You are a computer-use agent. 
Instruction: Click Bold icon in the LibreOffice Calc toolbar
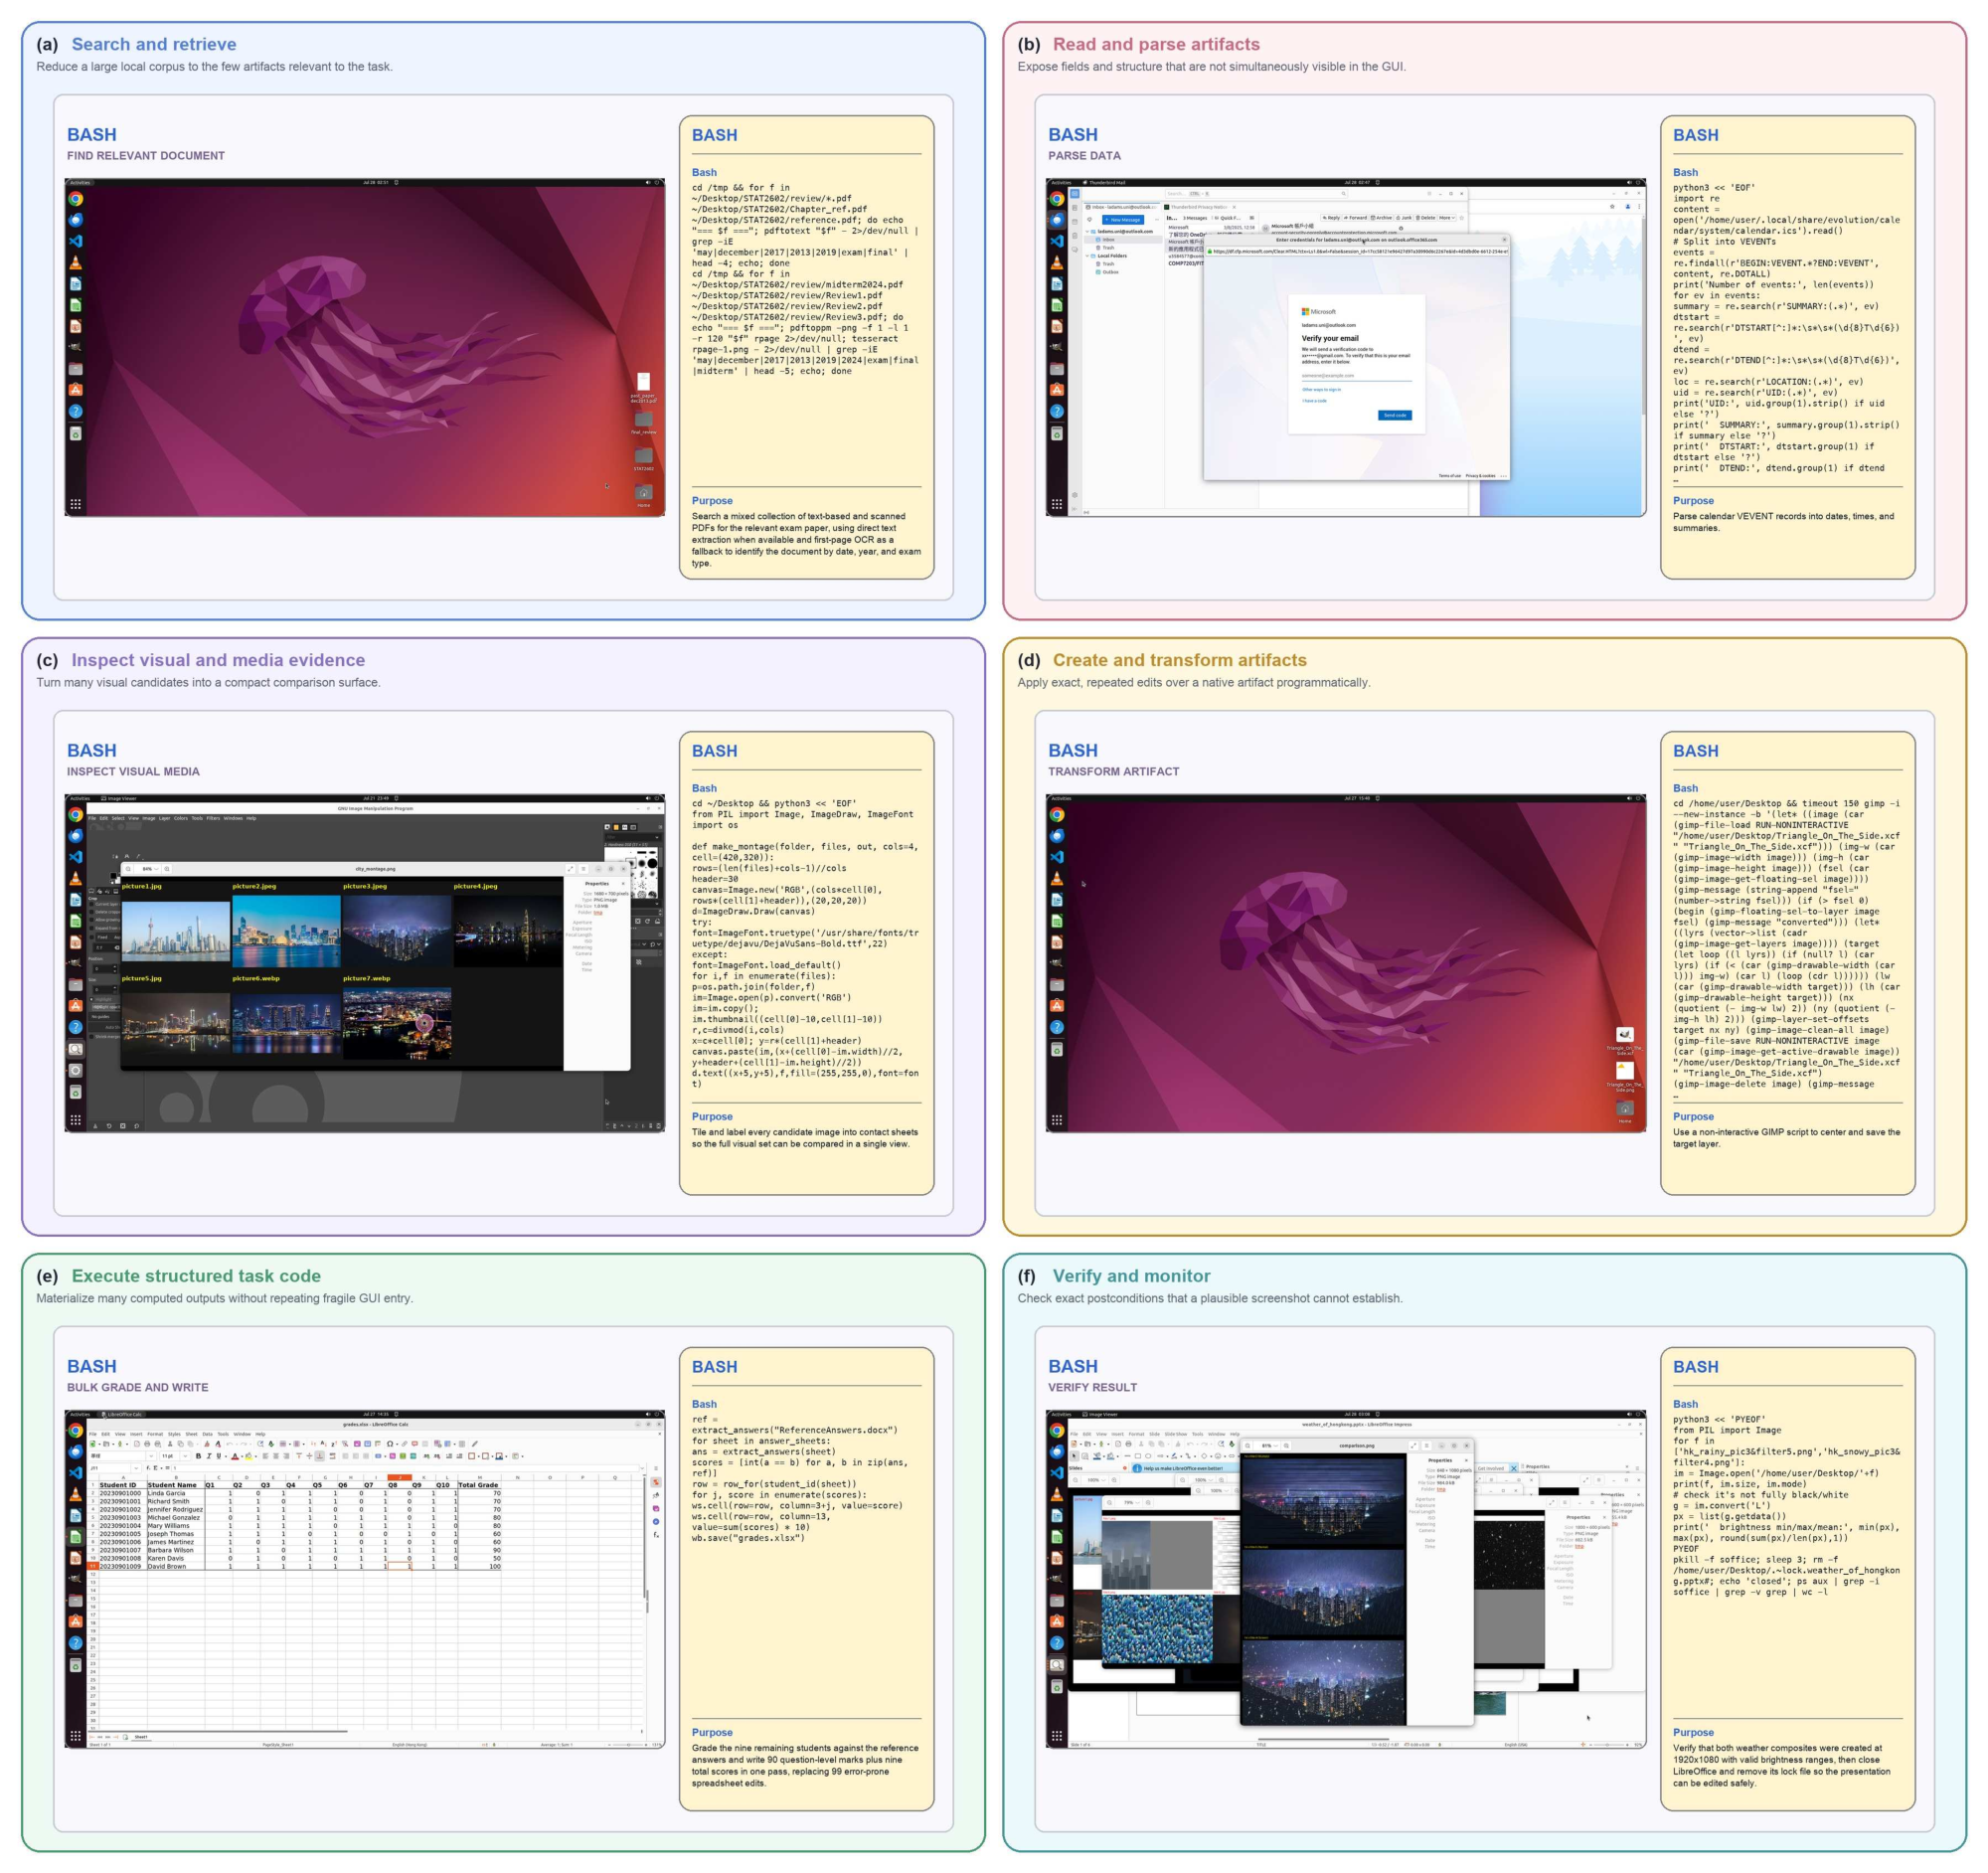click(x=198, y=1457)
